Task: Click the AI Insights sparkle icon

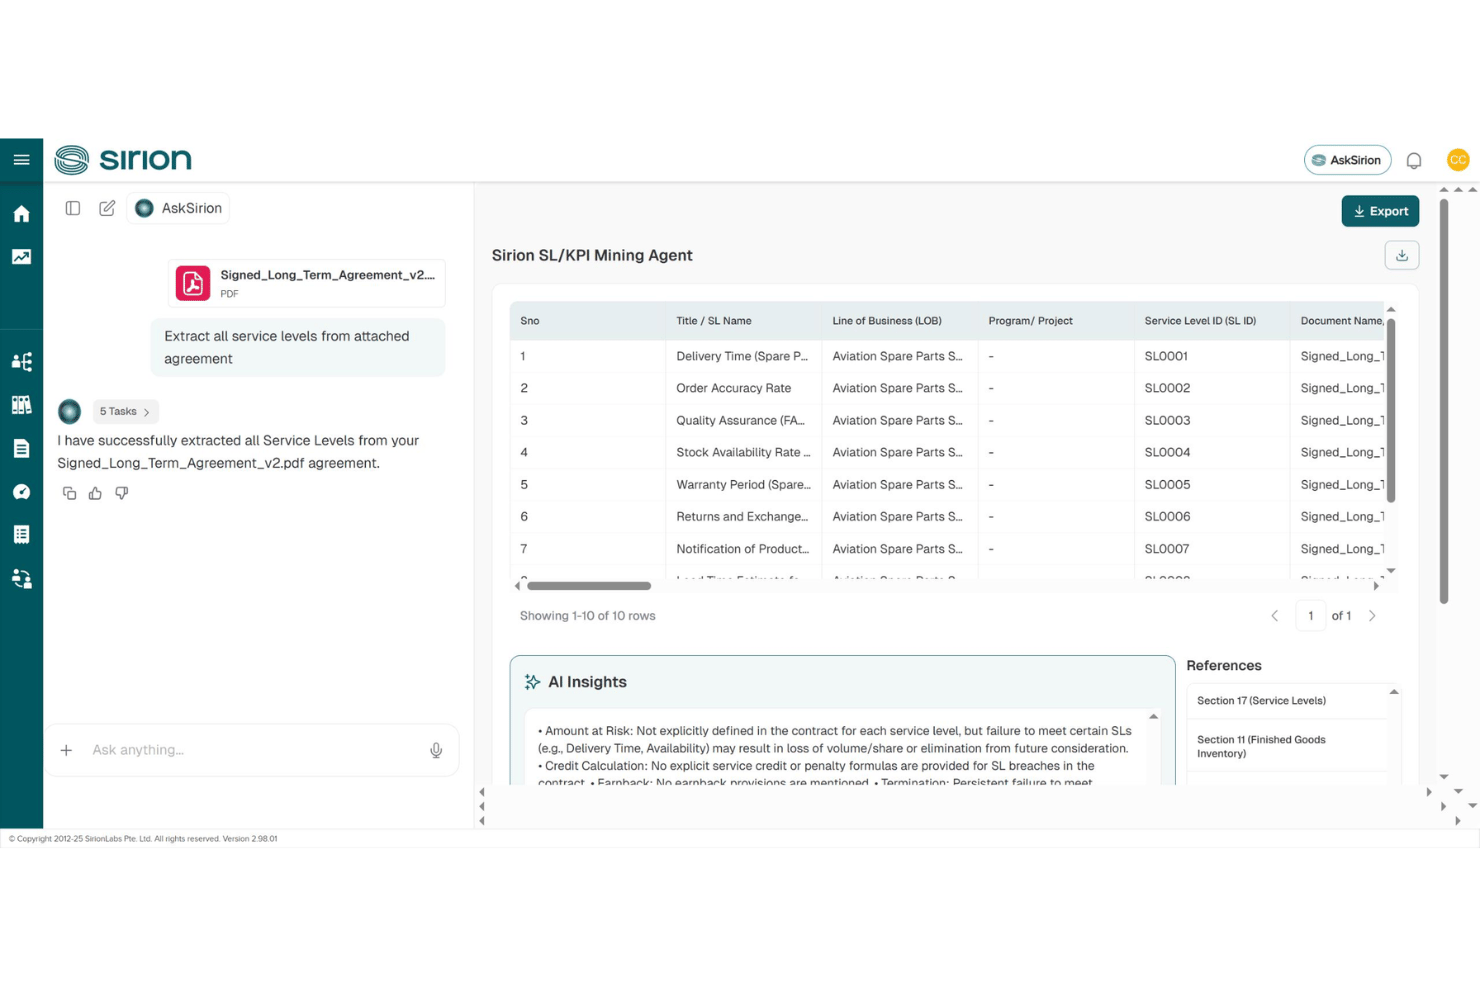Action: [532, 682]
